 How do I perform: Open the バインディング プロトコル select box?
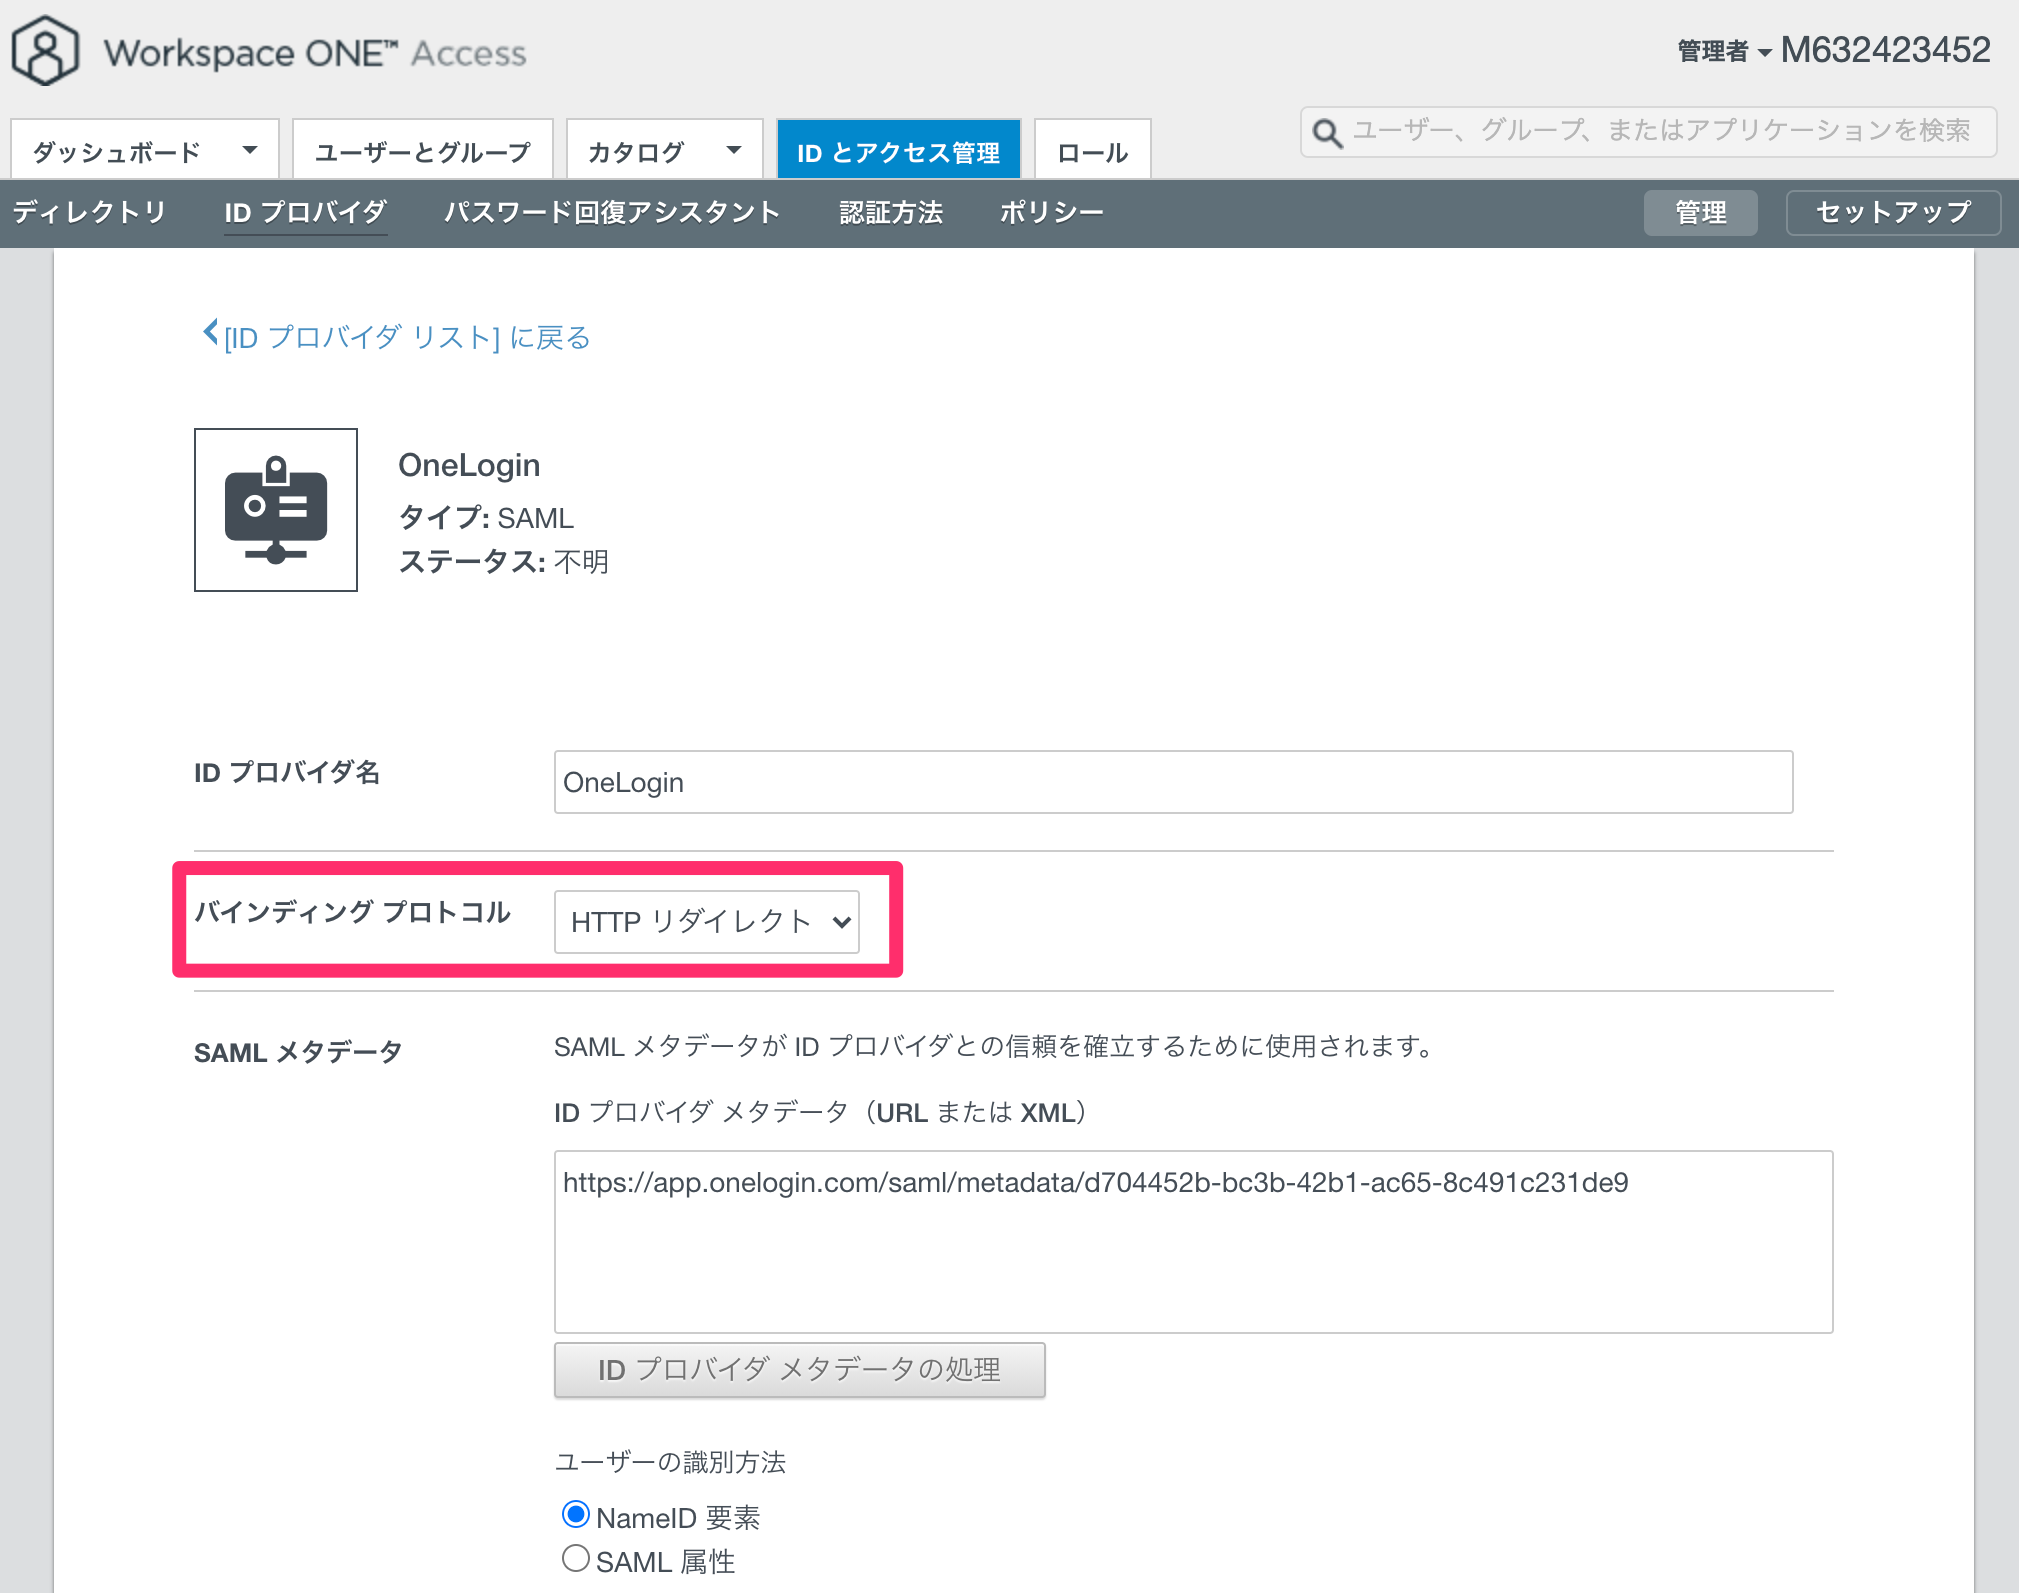[707, 922]
